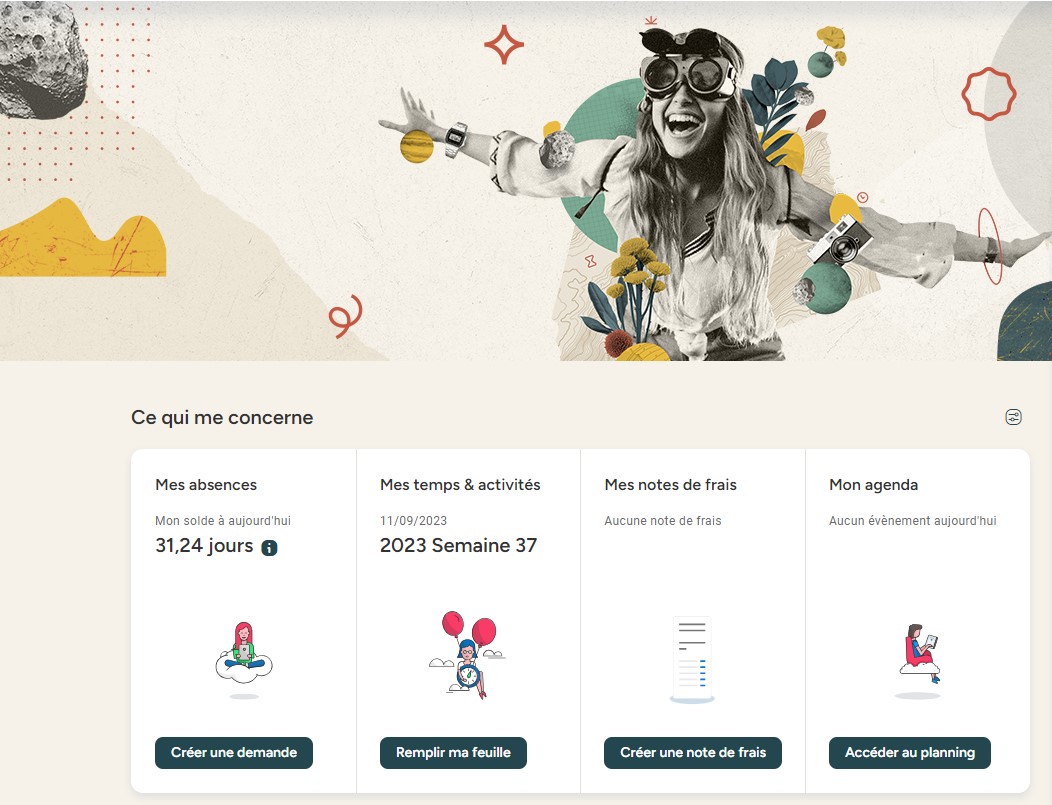
Task: Click the Remplir ma feuille button
Action: coord(453,753)
